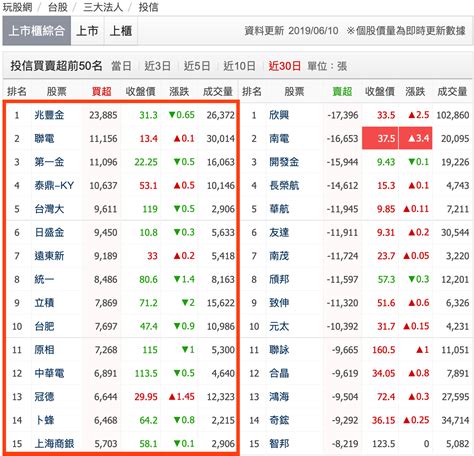Sort by 買超 column header
The width and height of the screenshot is (474, 456).
click(101, 91)
